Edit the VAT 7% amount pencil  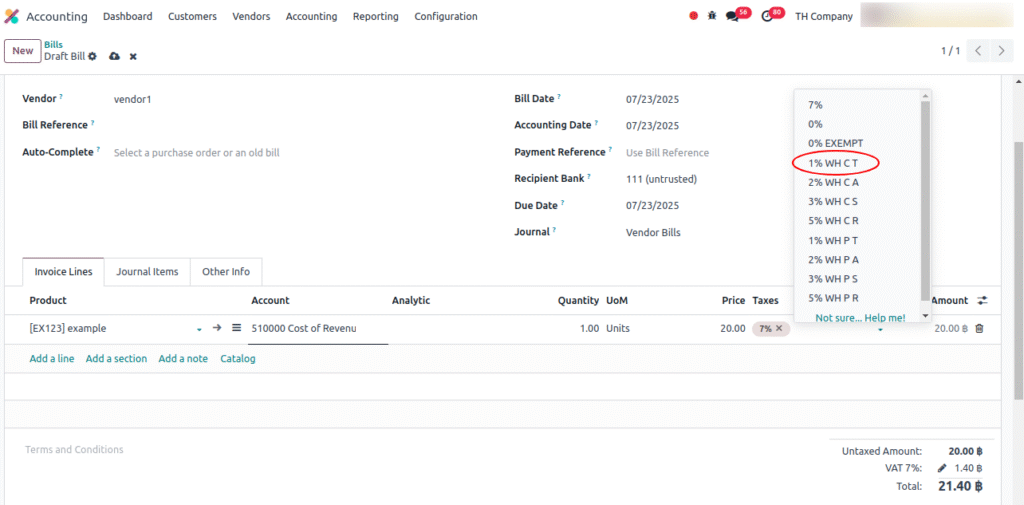point(942,468)
